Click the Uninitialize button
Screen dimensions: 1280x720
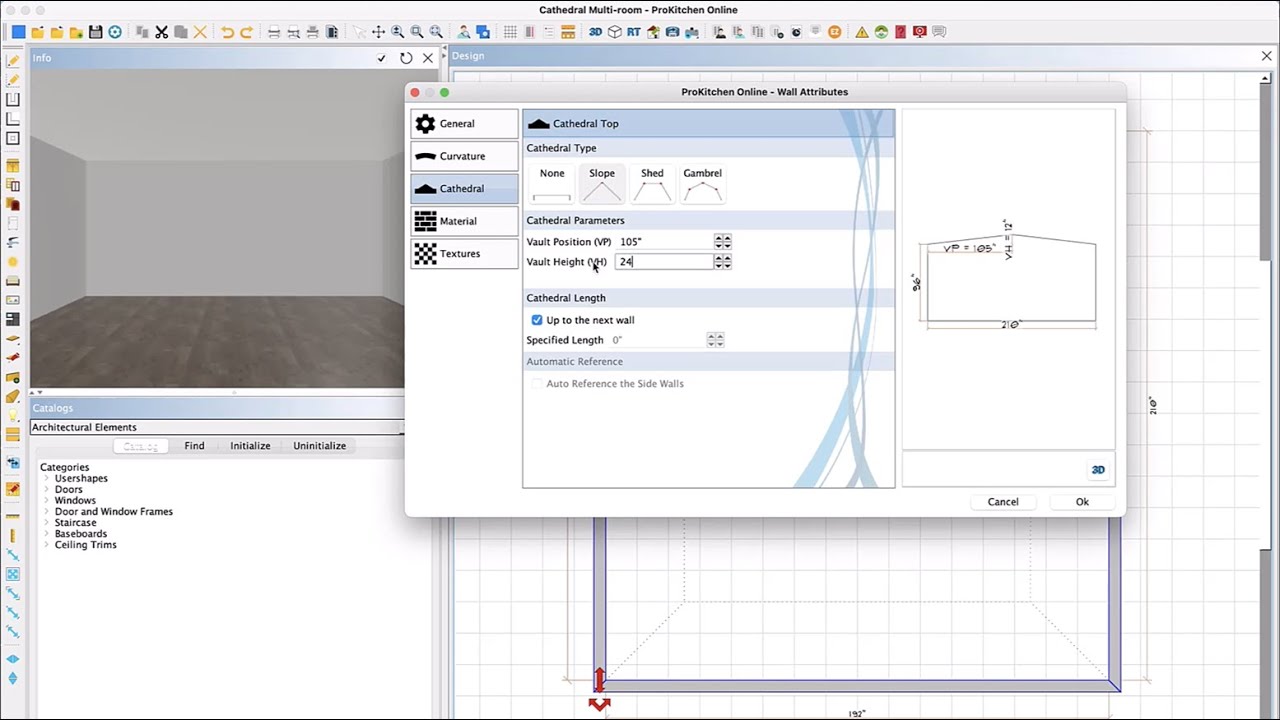(320, 446)
